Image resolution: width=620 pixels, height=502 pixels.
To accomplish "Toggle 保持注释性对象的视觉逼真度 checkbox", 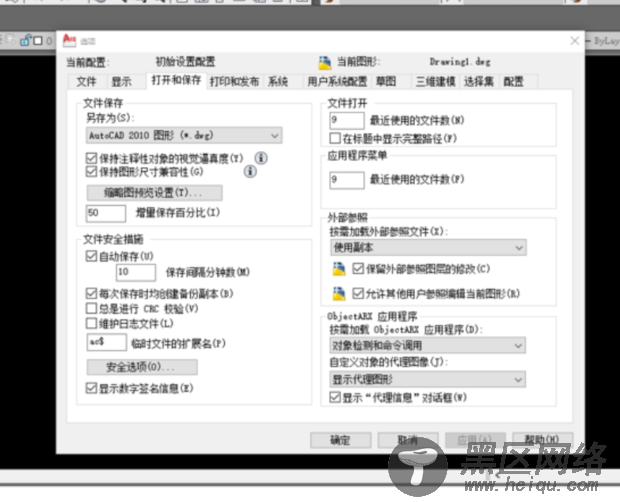I will tap(91, 158).
